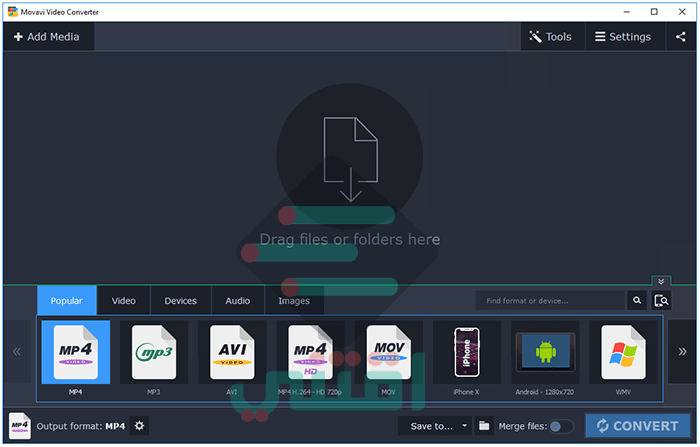Show next presets with right arrows
The height and width of the screenshot is (447, 700).
point(682,351)
